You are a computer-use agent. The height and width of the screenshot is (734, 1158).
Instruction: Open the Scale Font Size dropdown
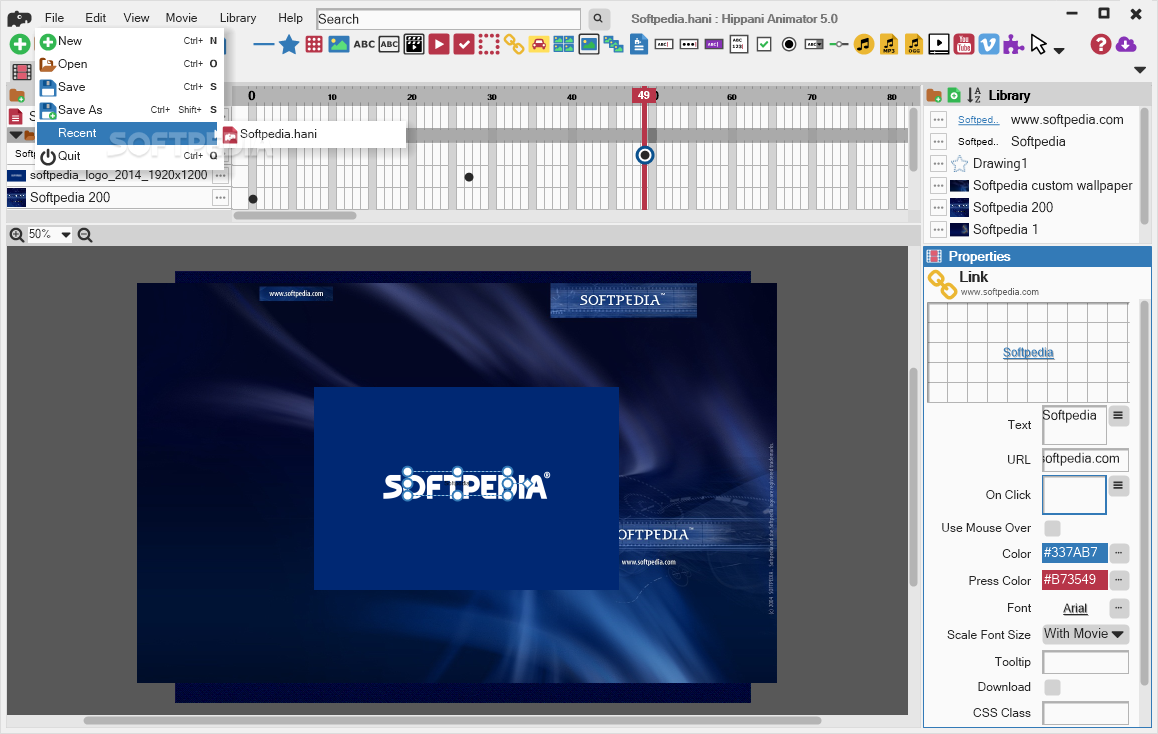pyautogui.click(x=1085, y=634)
